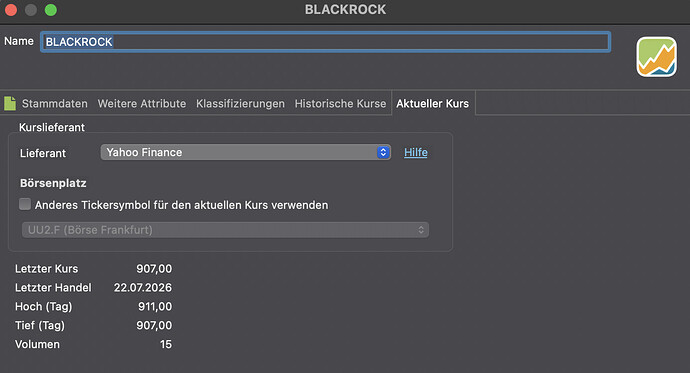Click the gray minimize window button
Viewport: 690px width, 373px height.
pos(31,10)
